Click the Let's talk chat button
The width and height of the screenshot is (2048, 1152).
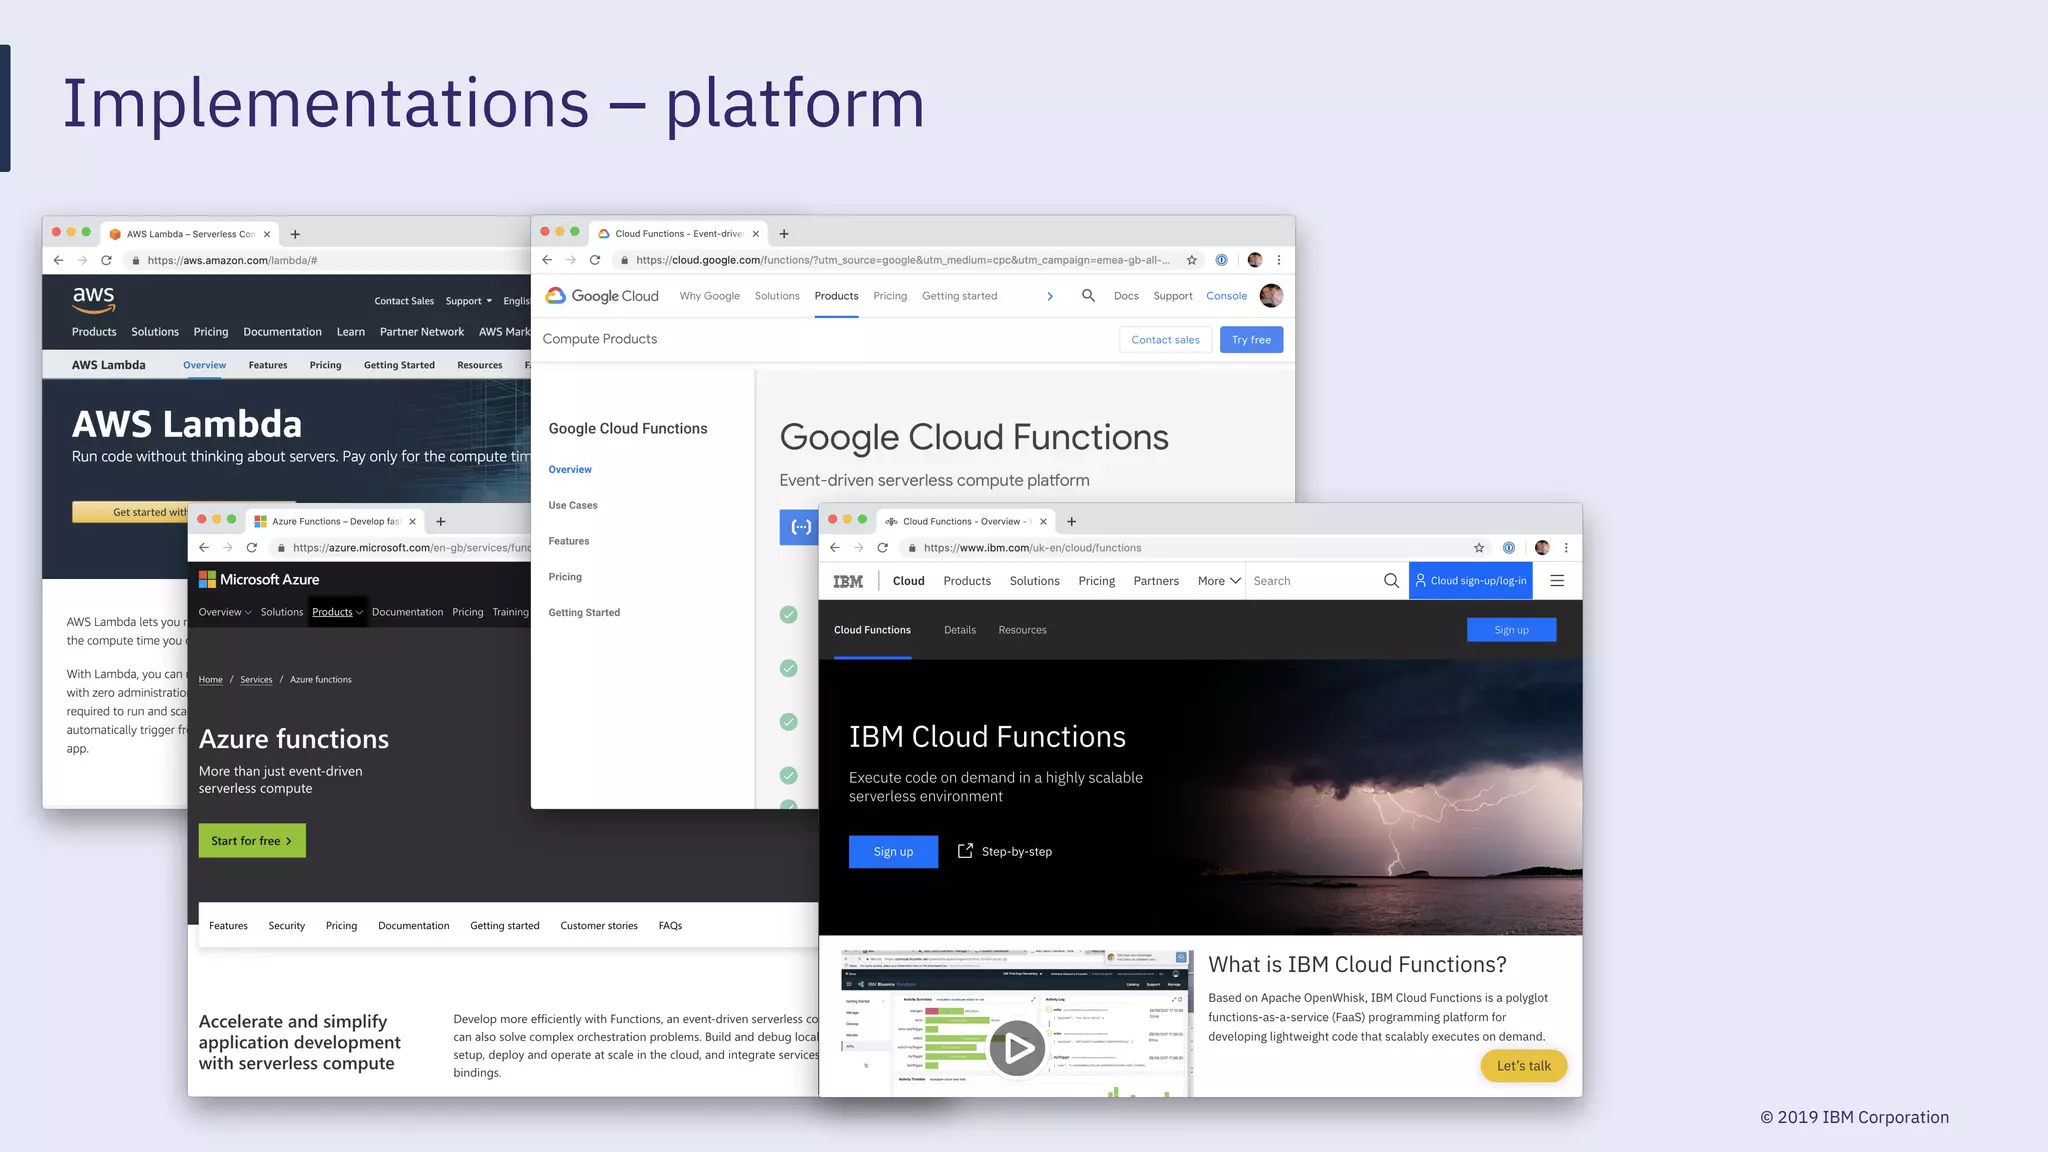click(x=1523, y=1066)
